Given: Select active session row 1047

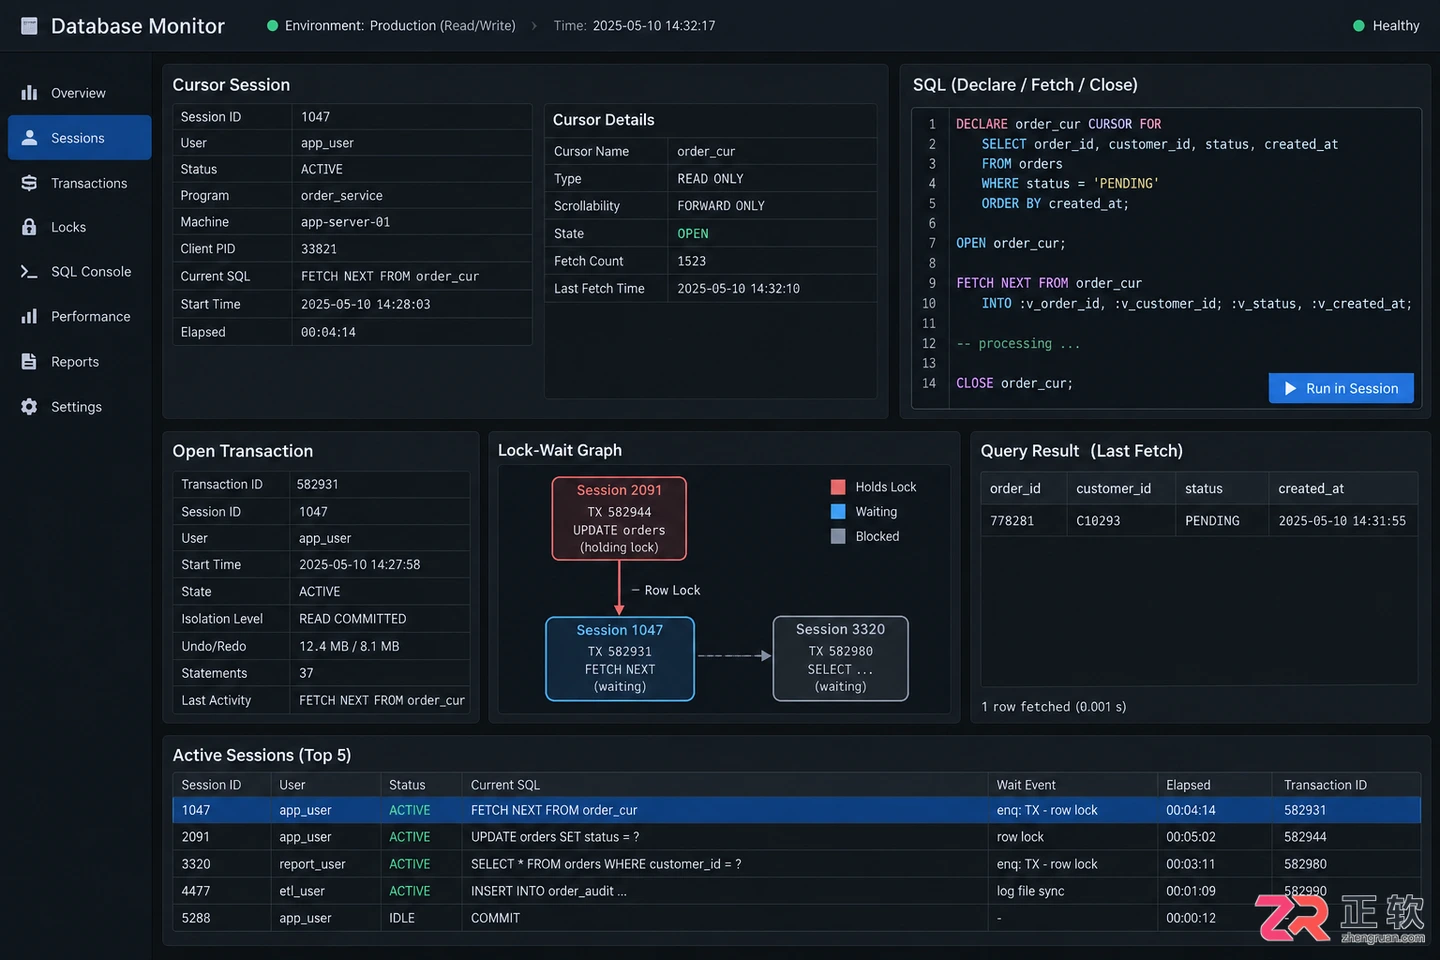Looking at the screenshot, I should 796,810.
